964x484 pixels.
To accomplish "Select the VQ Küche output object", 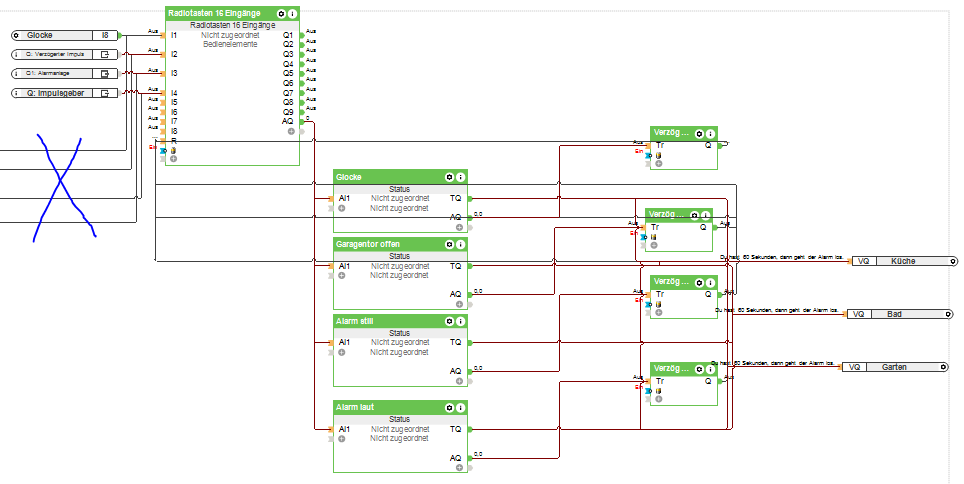I will [x=904, y=261].
